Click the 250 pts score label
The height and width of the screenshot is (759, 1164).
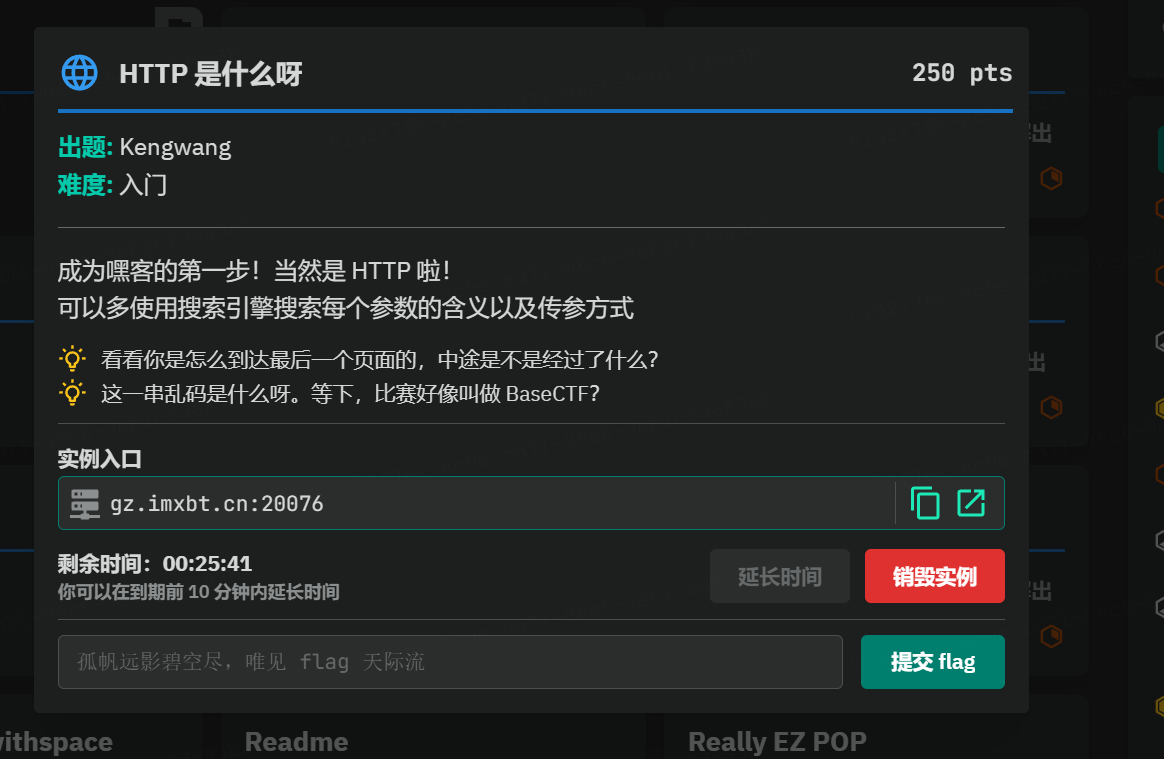[x=962, y=73]
